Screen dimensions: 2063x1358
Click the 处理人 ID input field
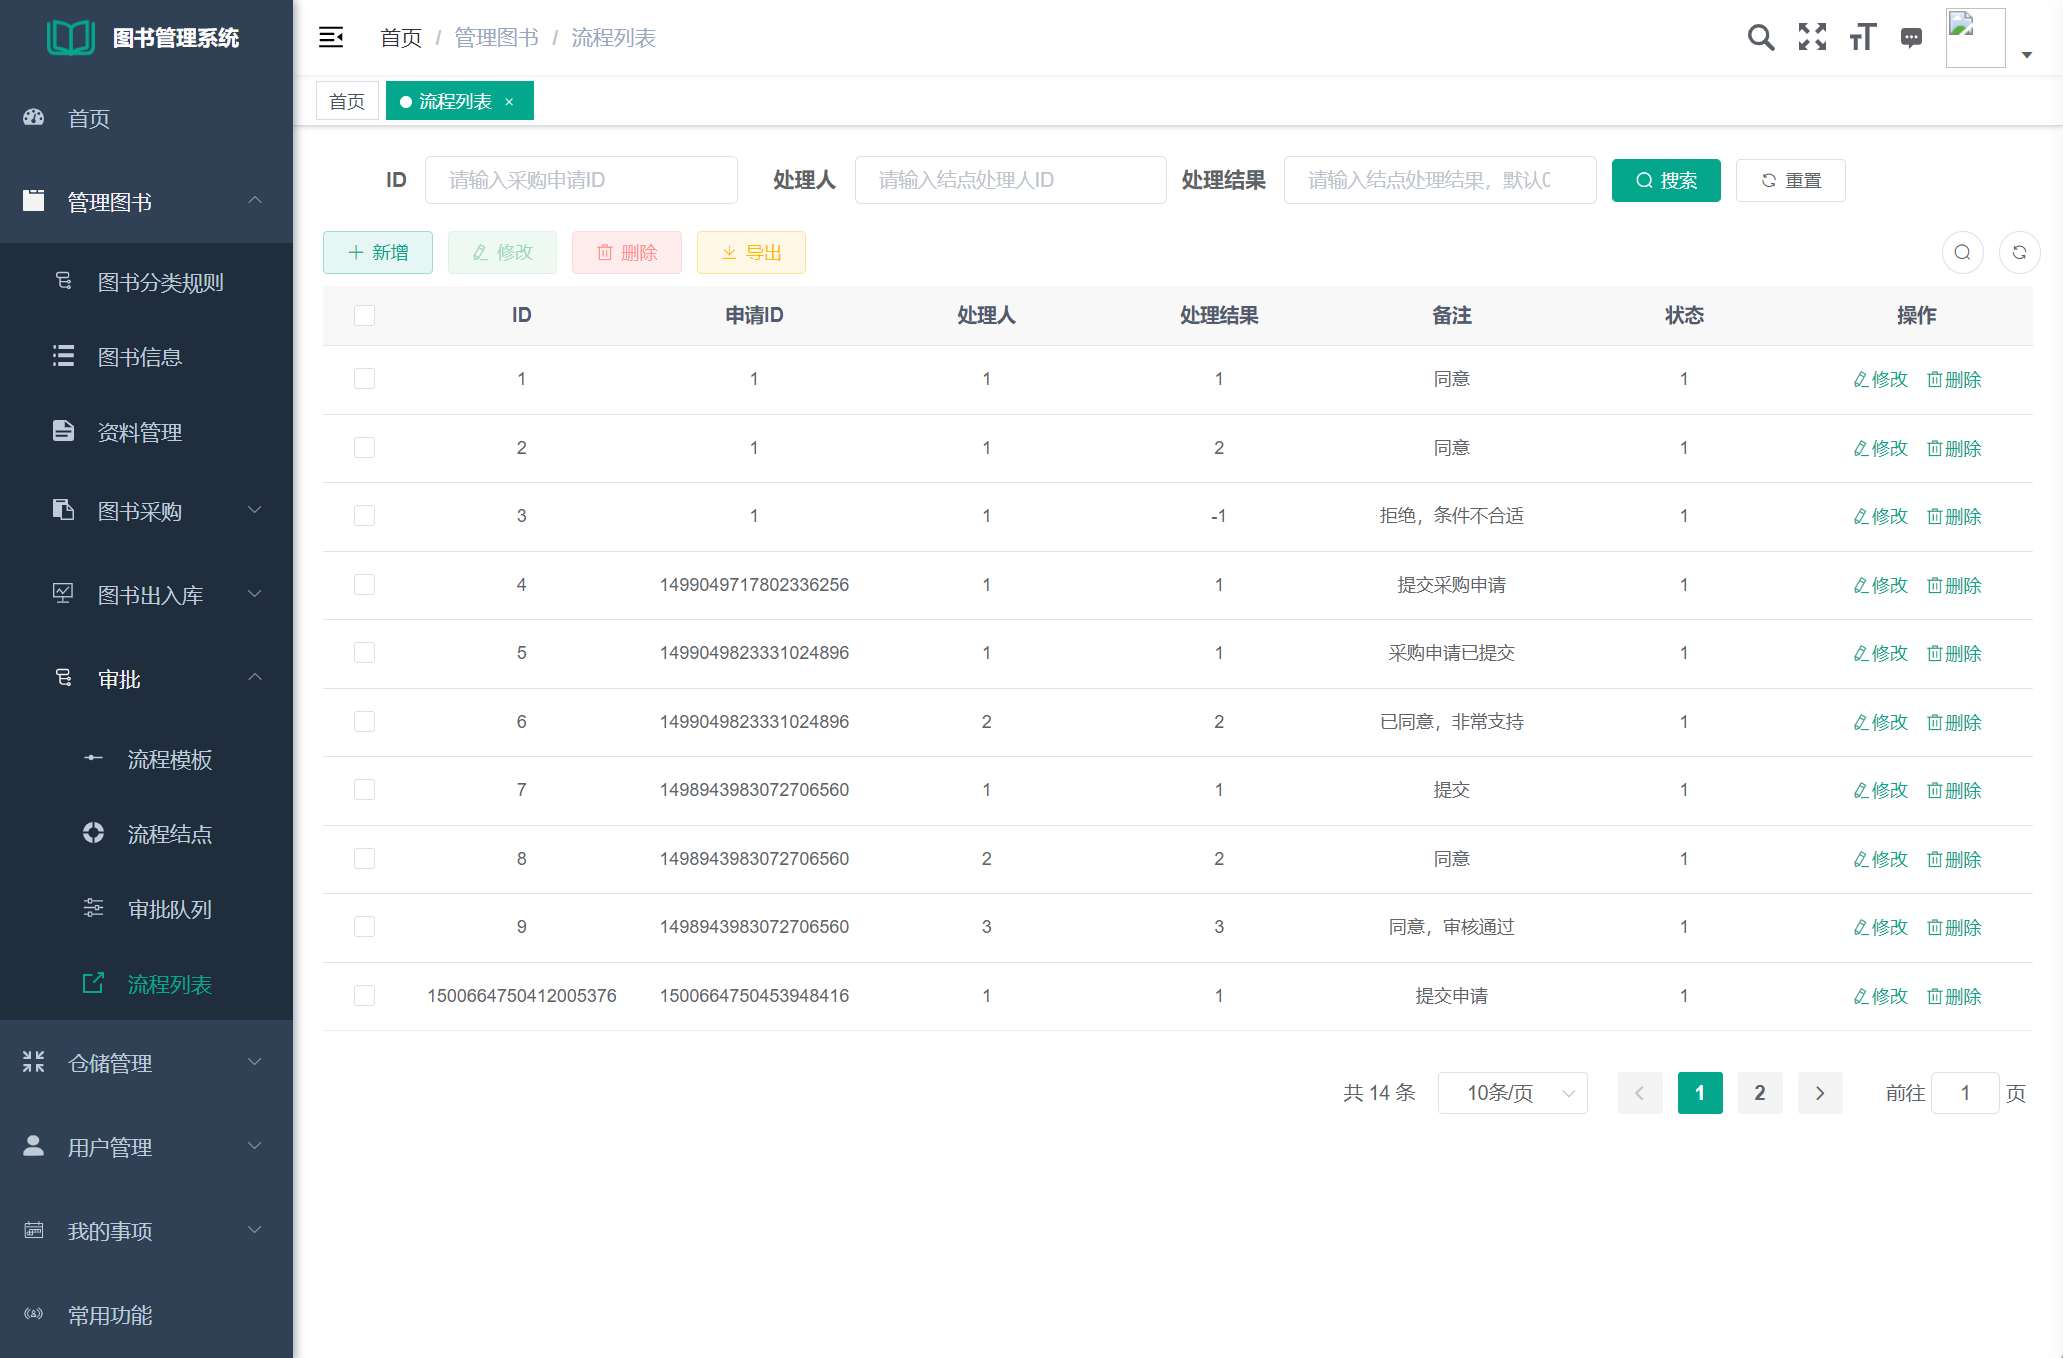click(x=1010, y=180)
